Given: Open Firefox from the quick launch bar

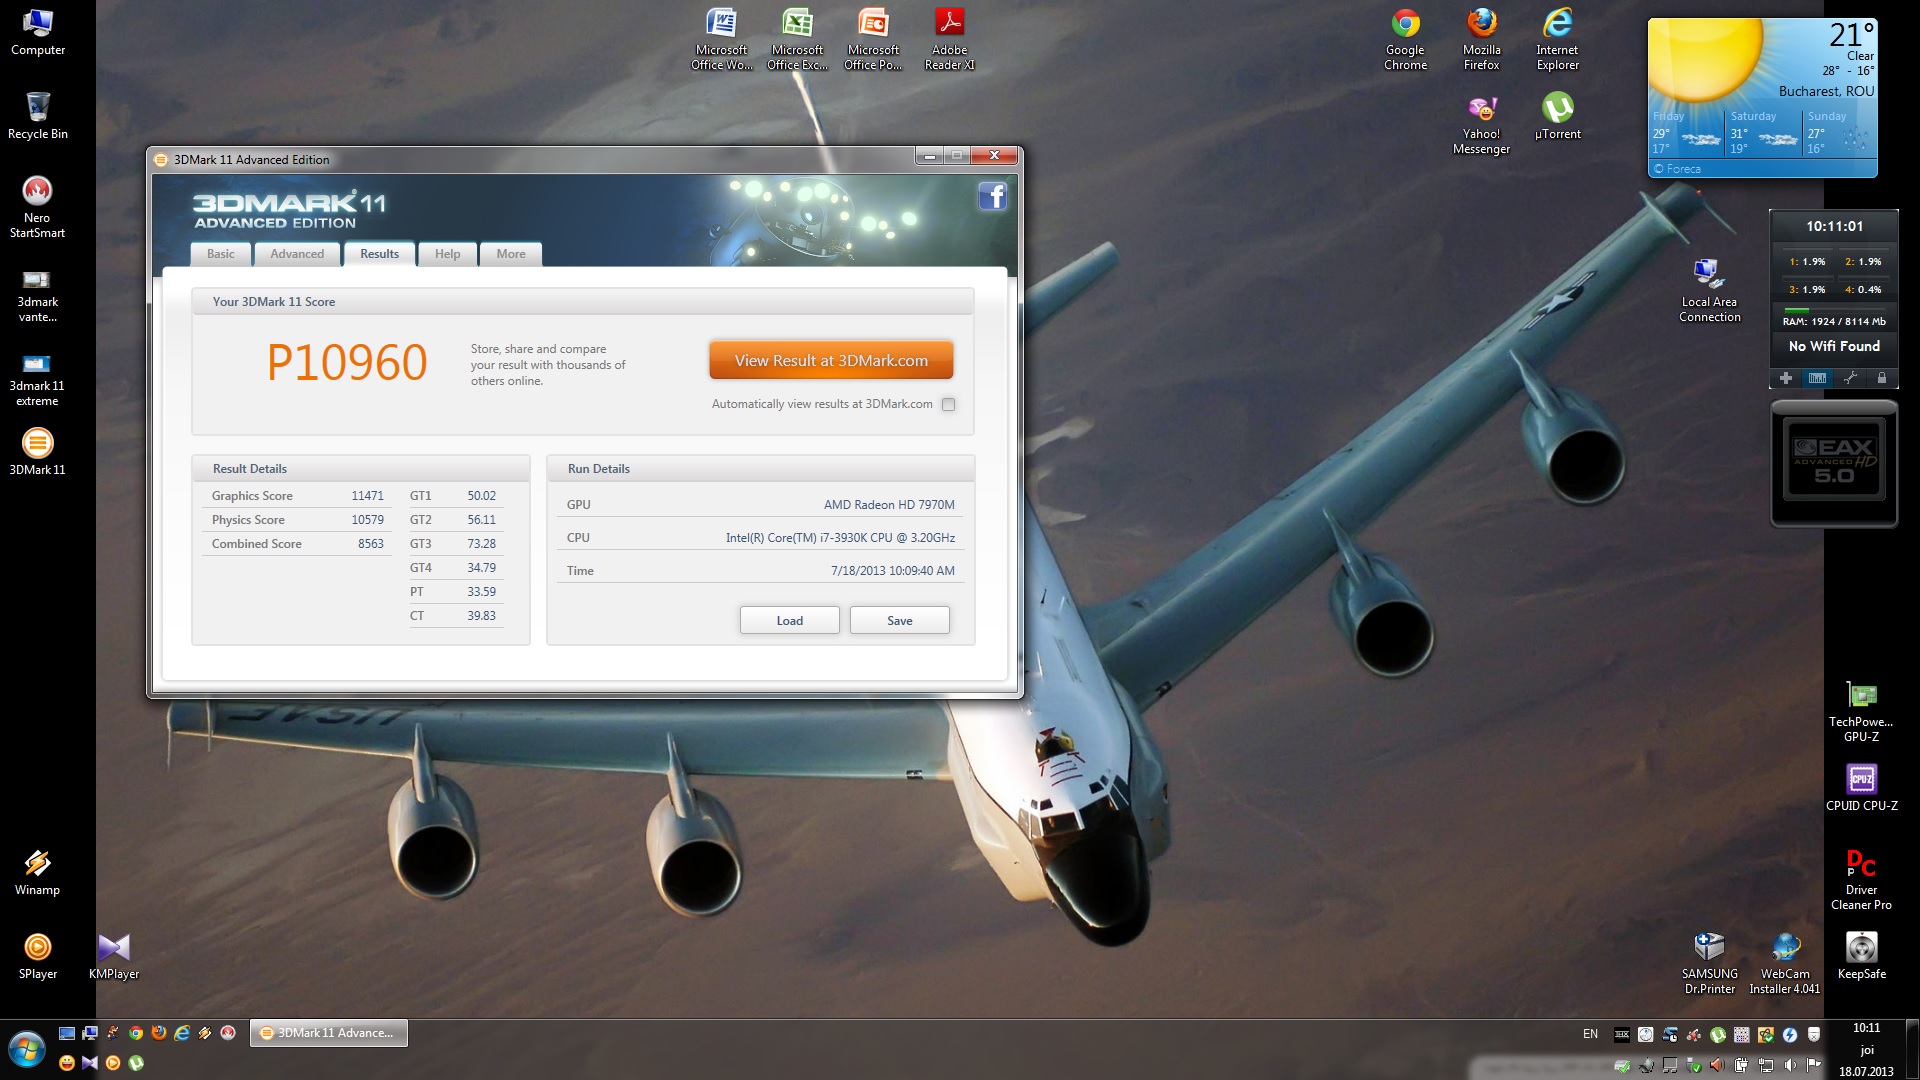Looking at the screenshot, I should pos(159,1033).
